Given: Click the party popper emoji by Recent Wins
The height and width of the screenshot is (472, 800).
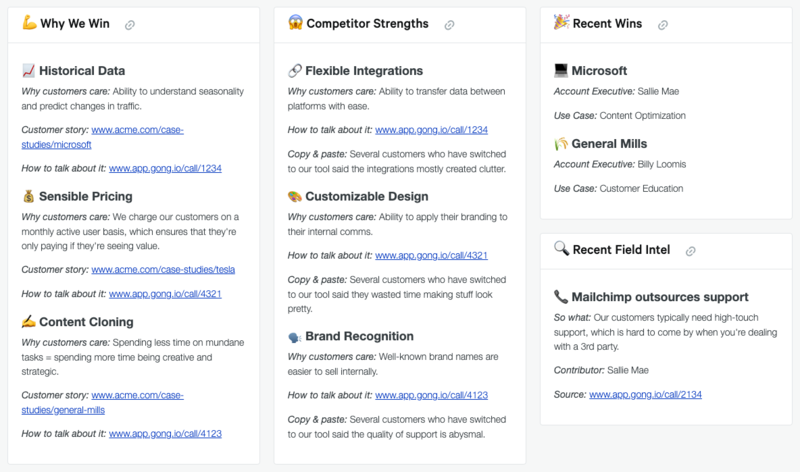Looking at the screenshot, I should [x=561, y=23].
